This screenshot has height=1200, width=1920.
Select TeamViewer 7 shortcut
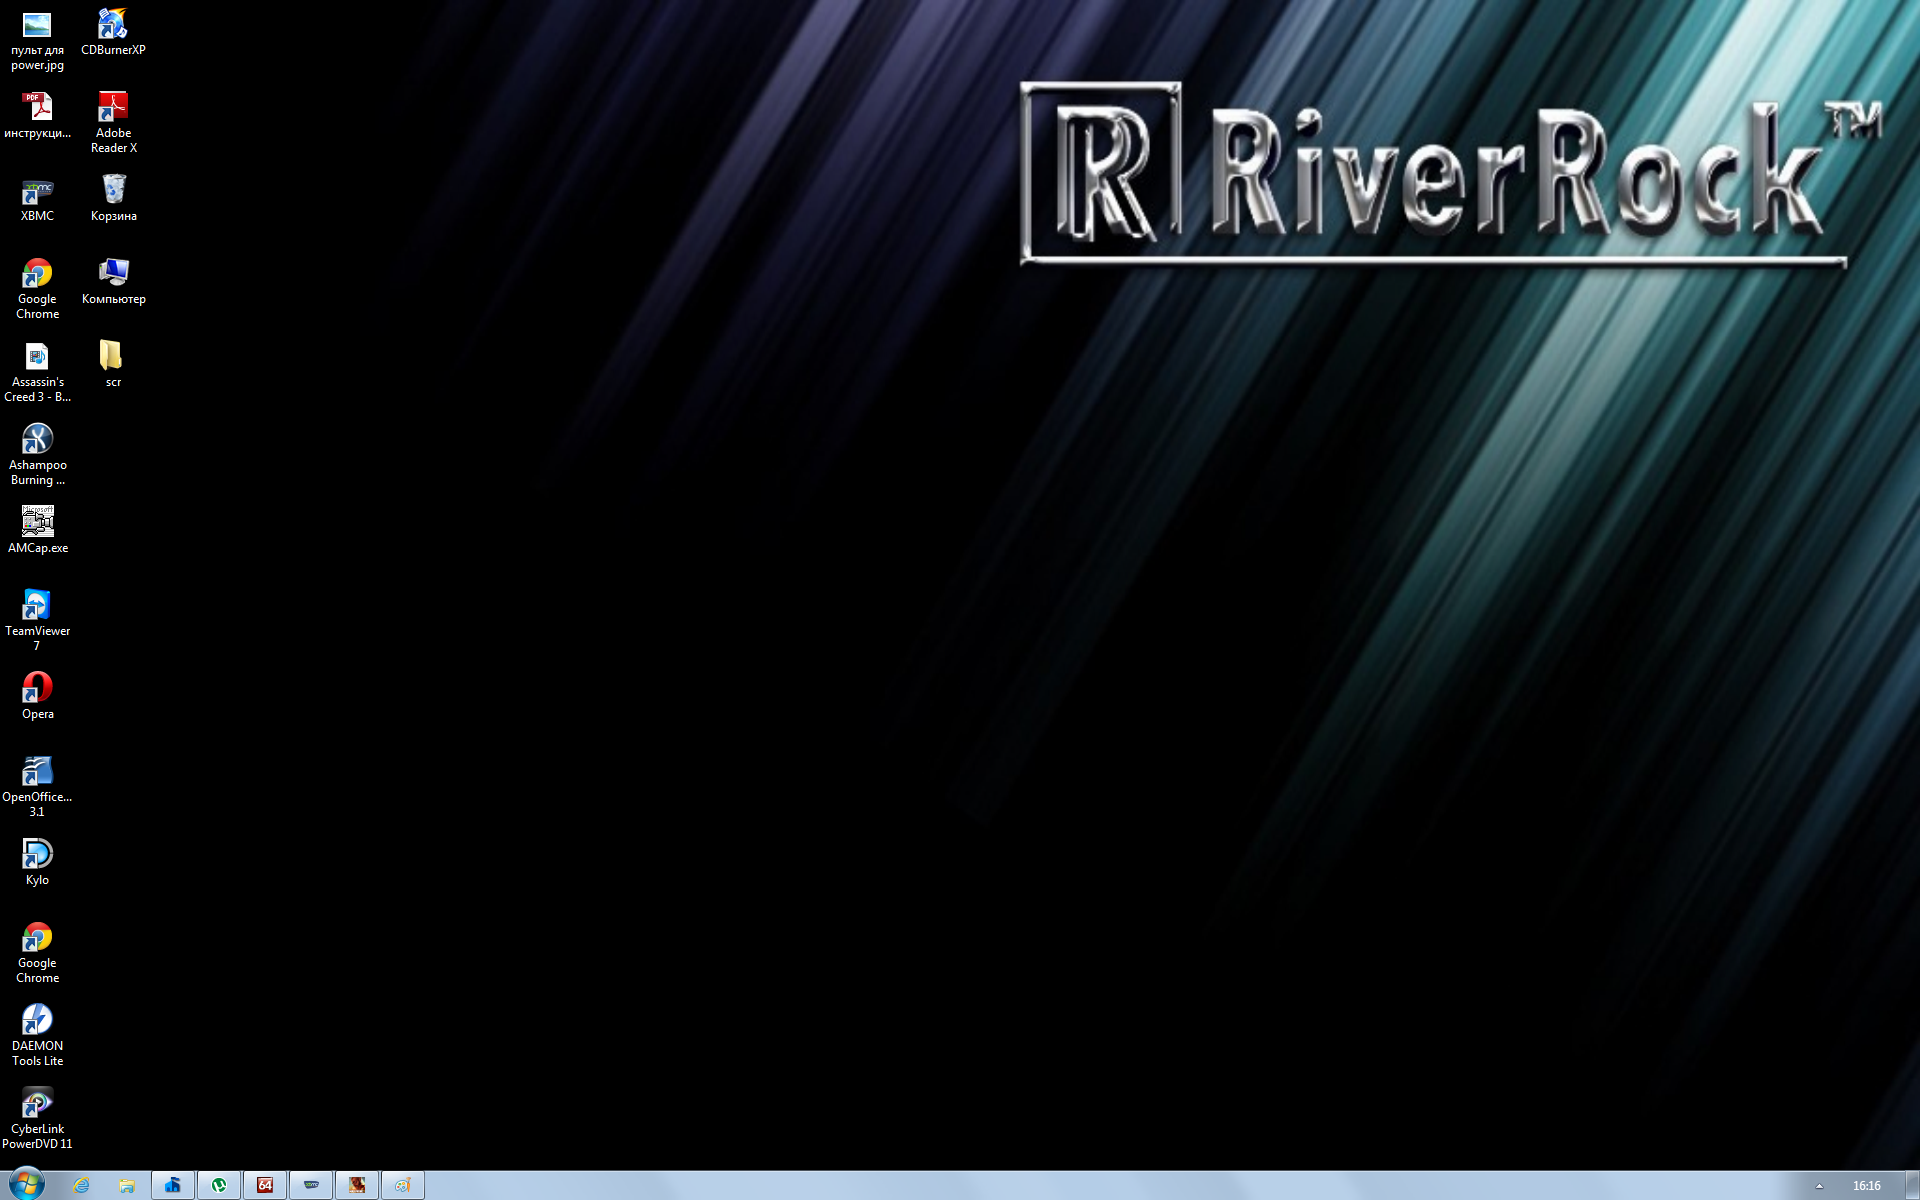tap(37, 620)
